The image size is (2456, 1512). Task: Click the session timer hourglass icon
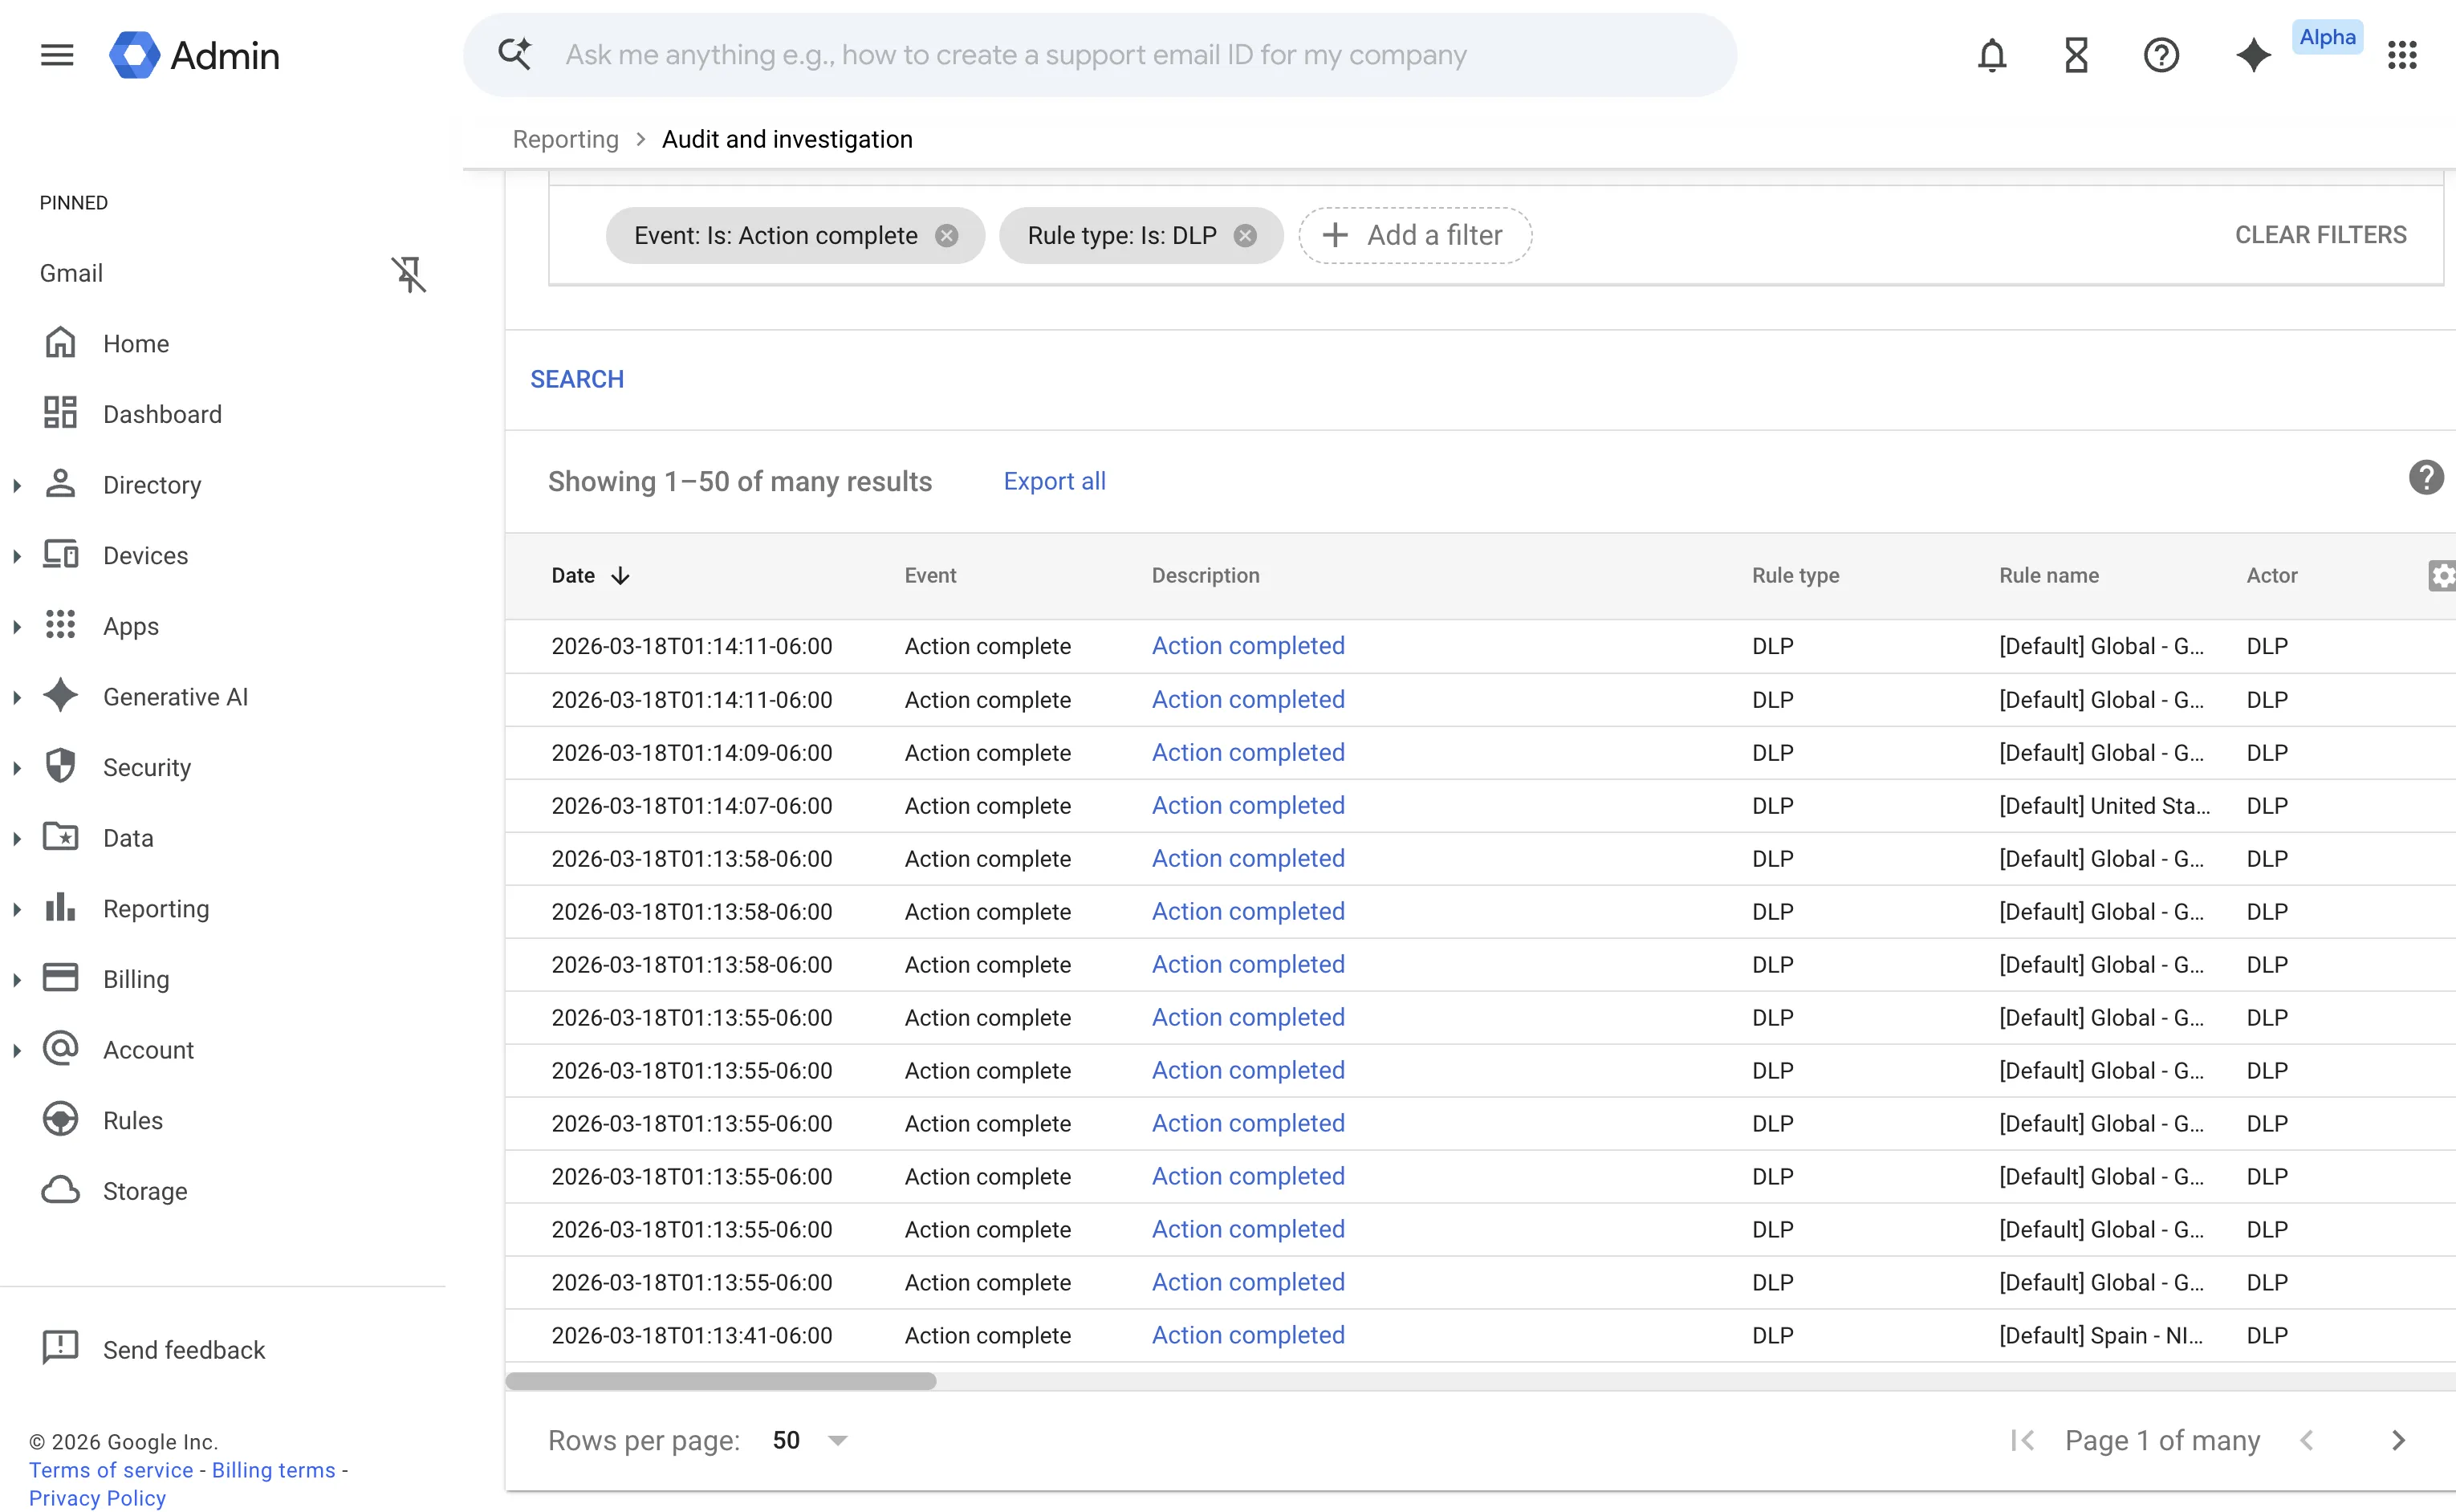click(2076, 55)
